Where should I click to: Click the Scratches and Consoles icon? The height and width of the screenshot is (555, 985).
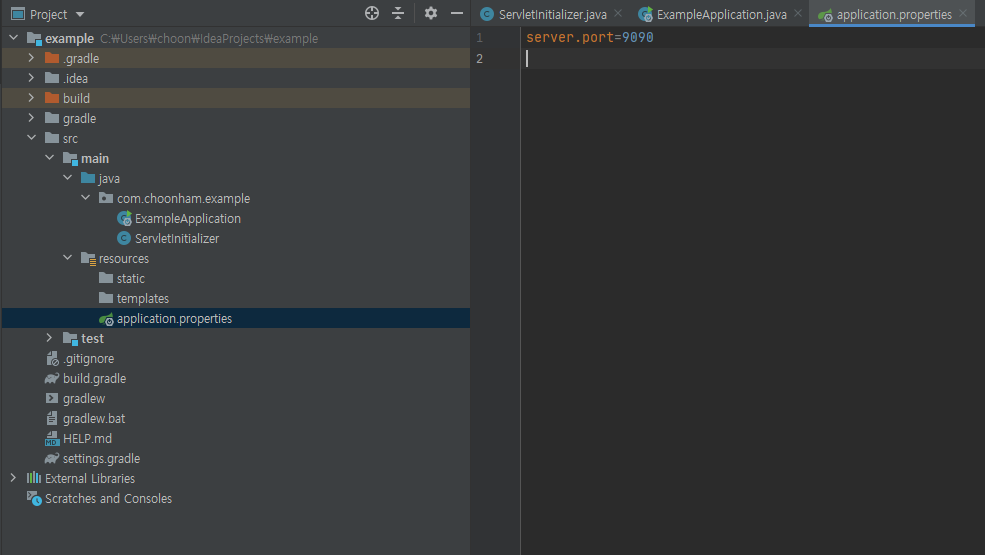click(34, 498)
